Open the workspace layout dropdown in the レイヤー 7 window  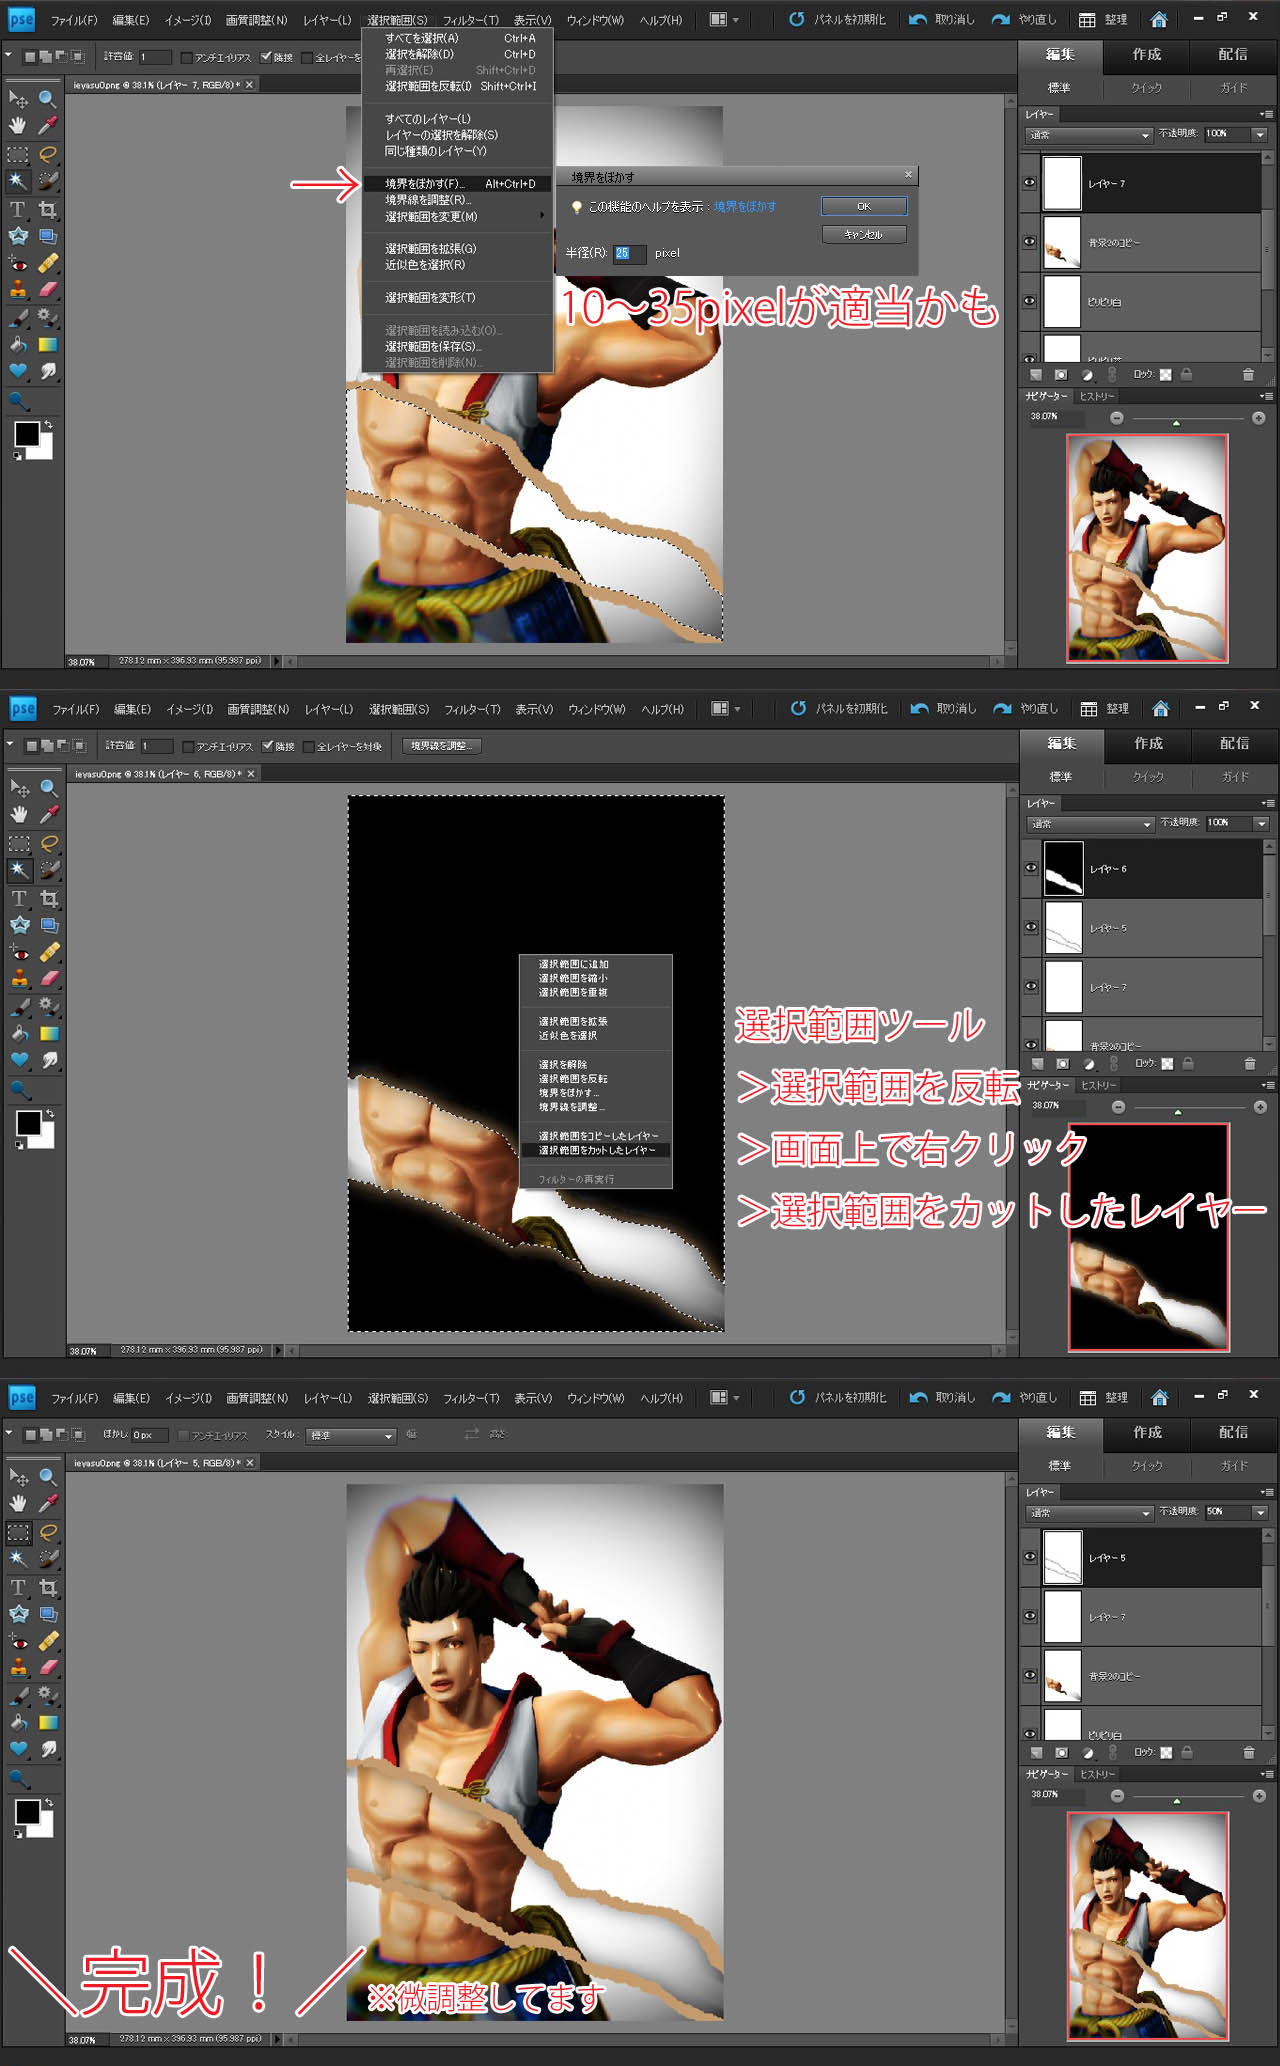point(724,19)
